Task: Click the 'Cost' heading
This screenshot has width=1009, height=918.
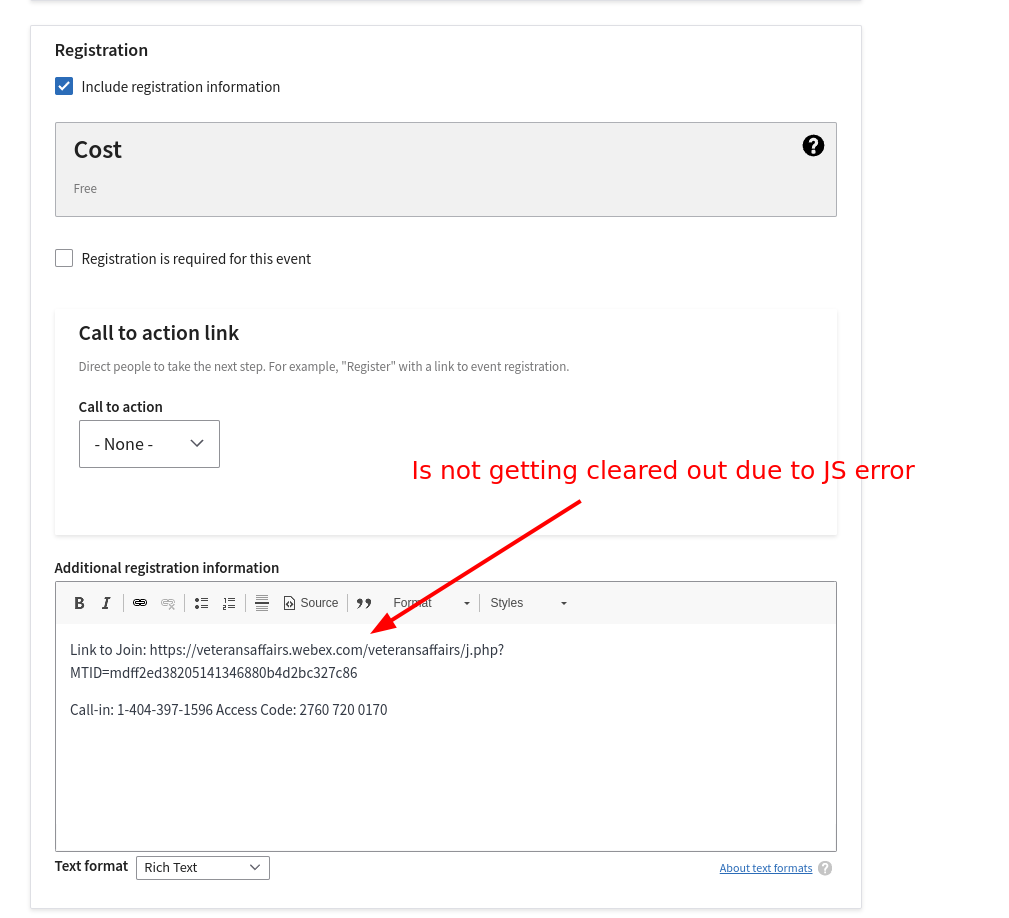Action: (97, 150)
